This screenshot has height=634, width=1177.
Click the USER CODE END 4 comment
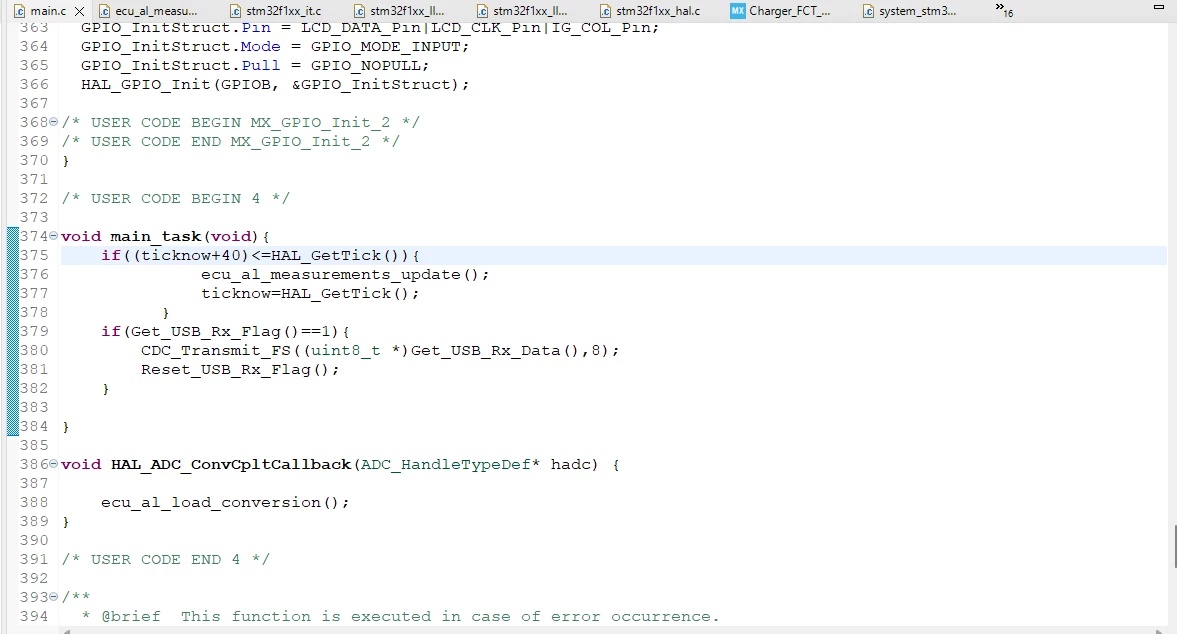pos(165,560)
